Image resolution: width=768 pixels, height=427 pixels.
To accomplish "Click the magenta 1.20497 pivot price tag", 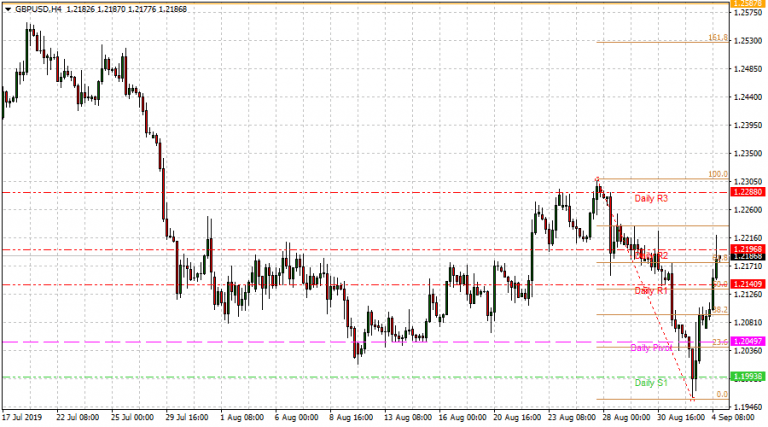I will click(746, 342).
